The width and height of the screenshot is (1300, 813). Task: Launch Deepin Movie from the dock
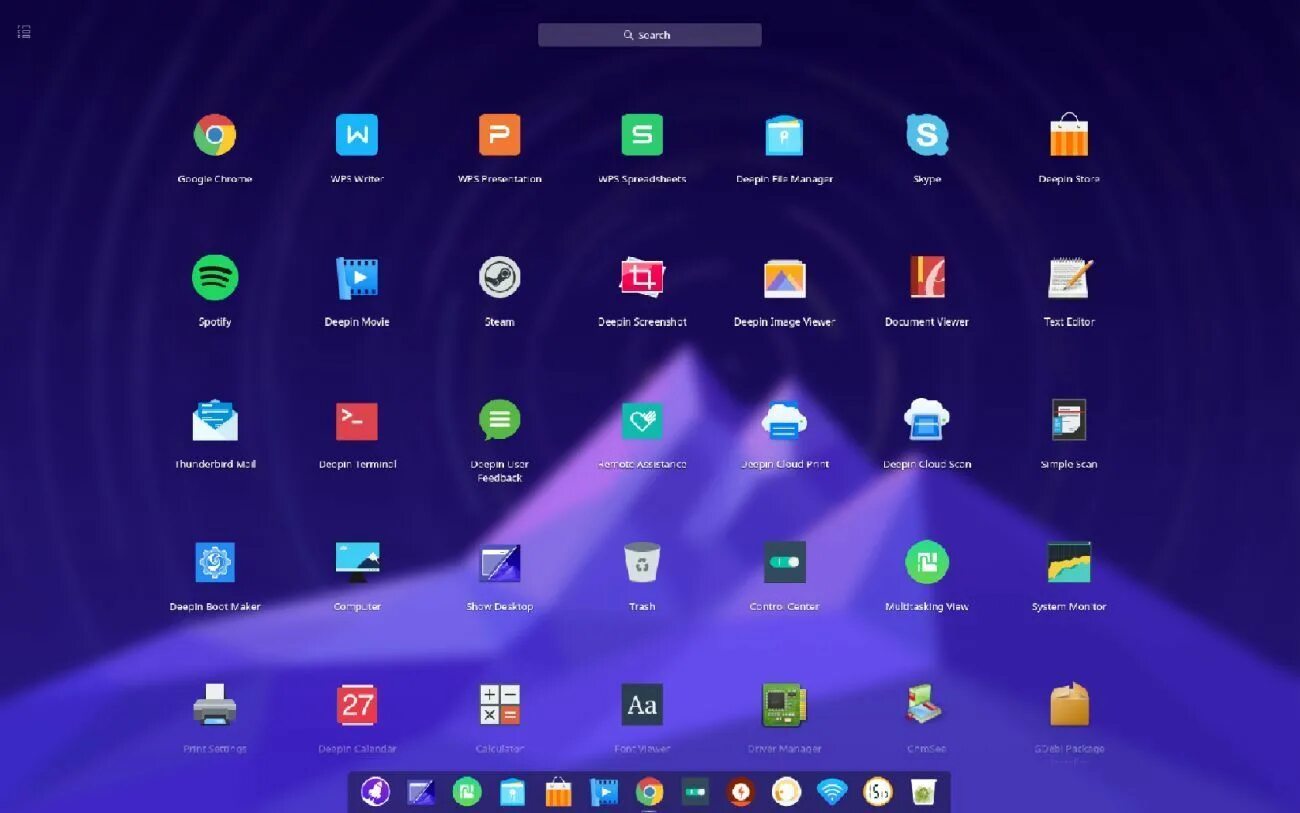603,793
